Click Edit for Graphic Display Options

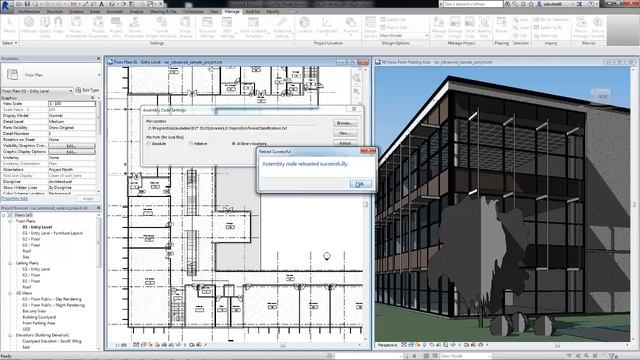point(72,152)
